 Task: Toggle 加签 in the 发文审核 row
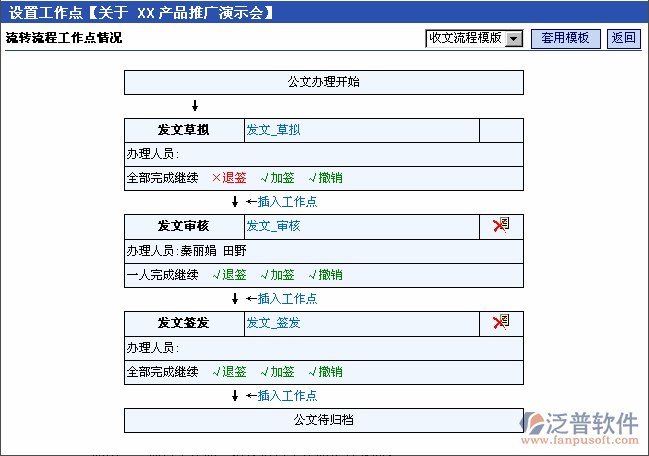[x=277, y=275]
